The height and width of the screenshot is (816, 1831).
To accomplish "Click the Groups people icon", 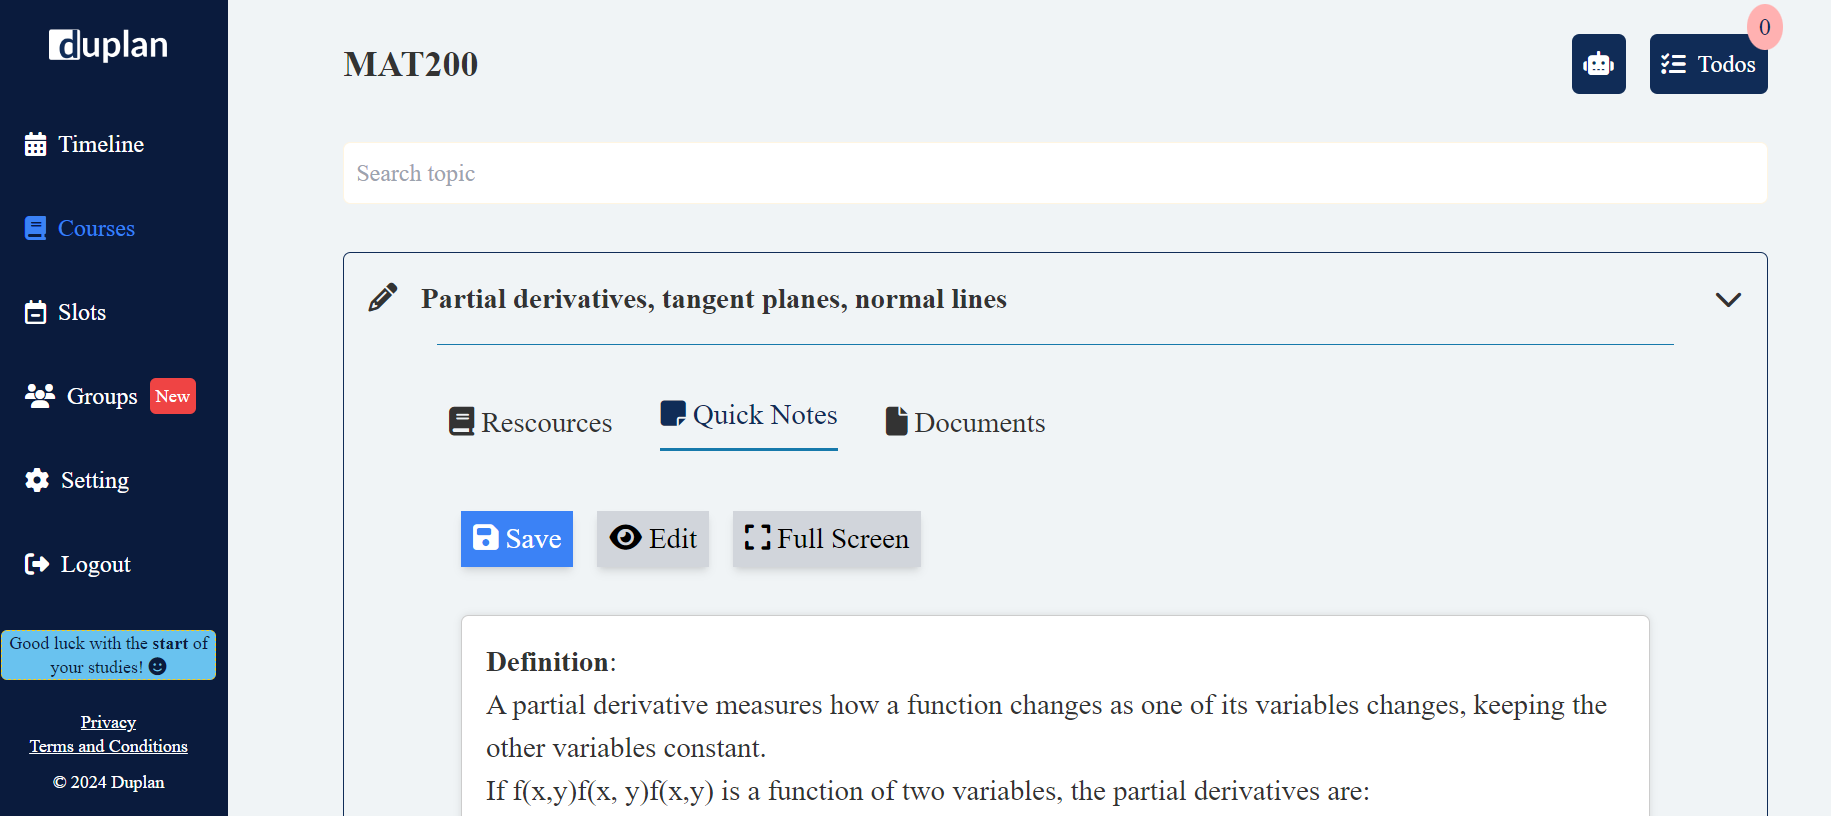I will pyautogui.click(x=37, y=395).
